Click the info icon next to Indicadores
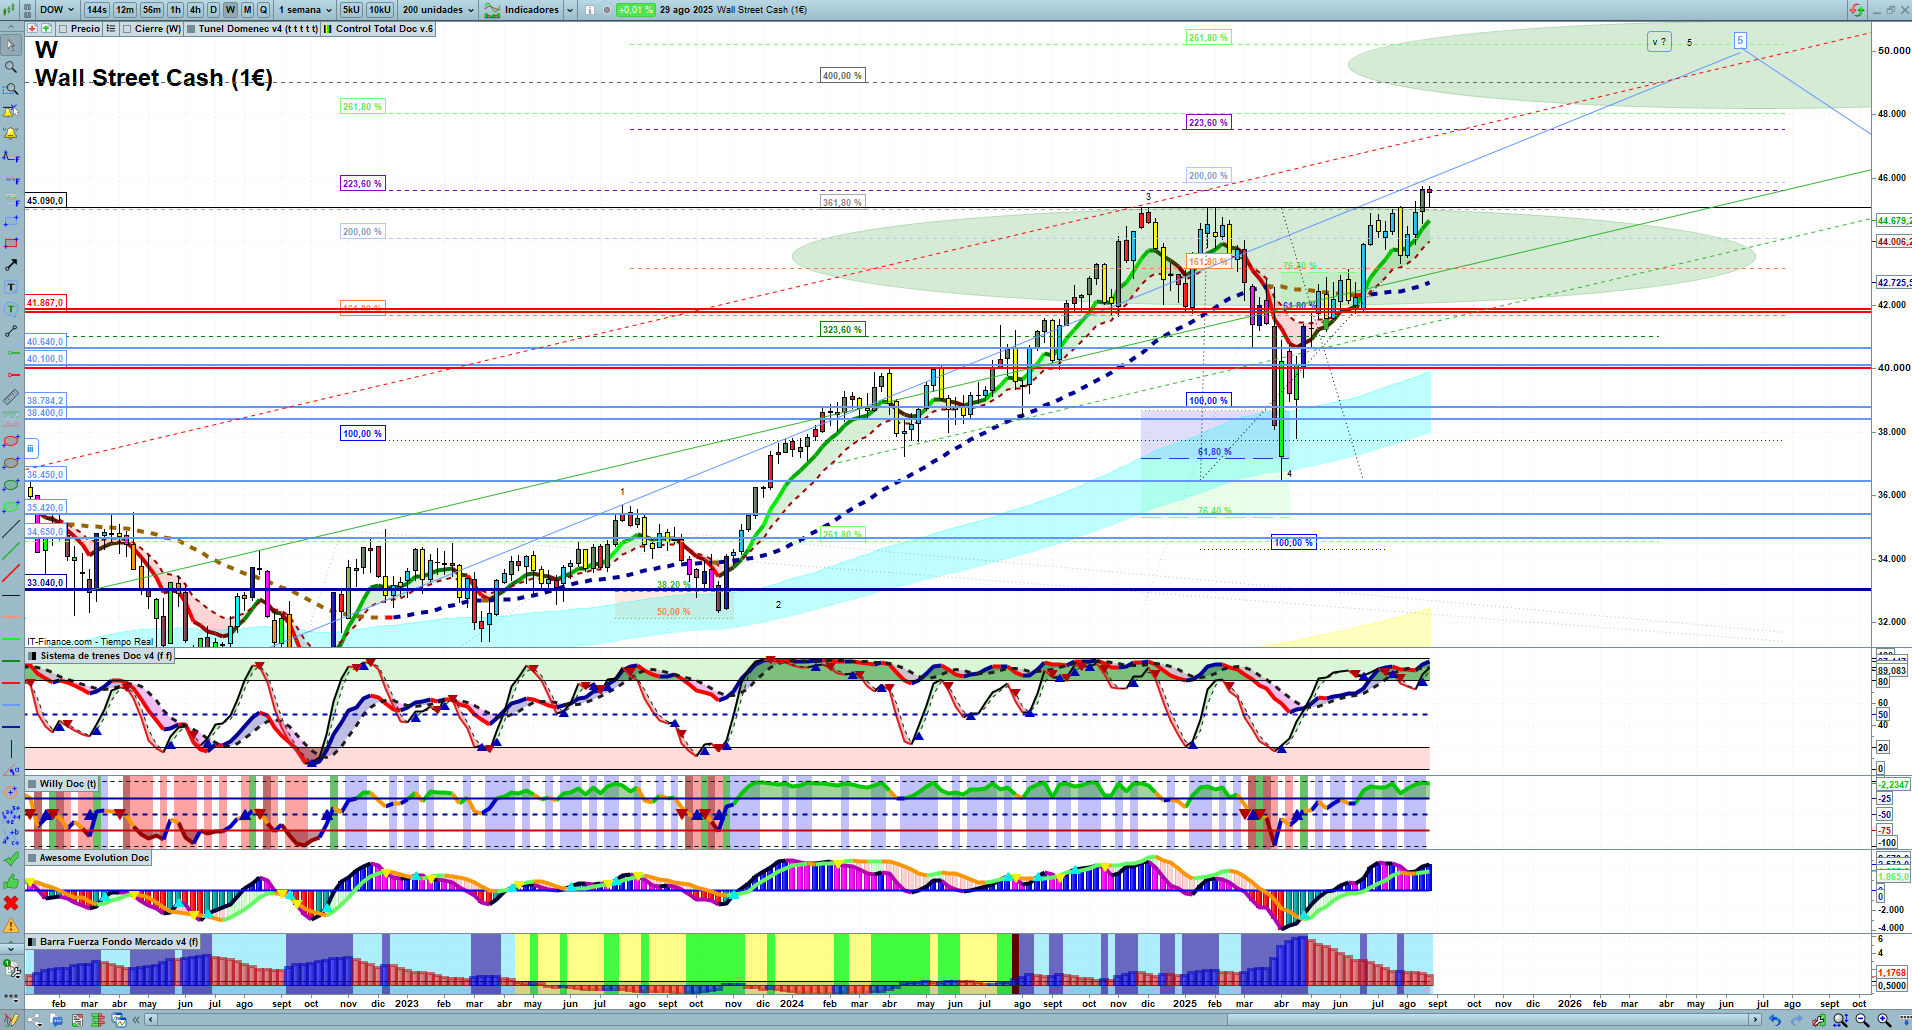The height and width of the screenshot is (1030, 1912). 590,10
